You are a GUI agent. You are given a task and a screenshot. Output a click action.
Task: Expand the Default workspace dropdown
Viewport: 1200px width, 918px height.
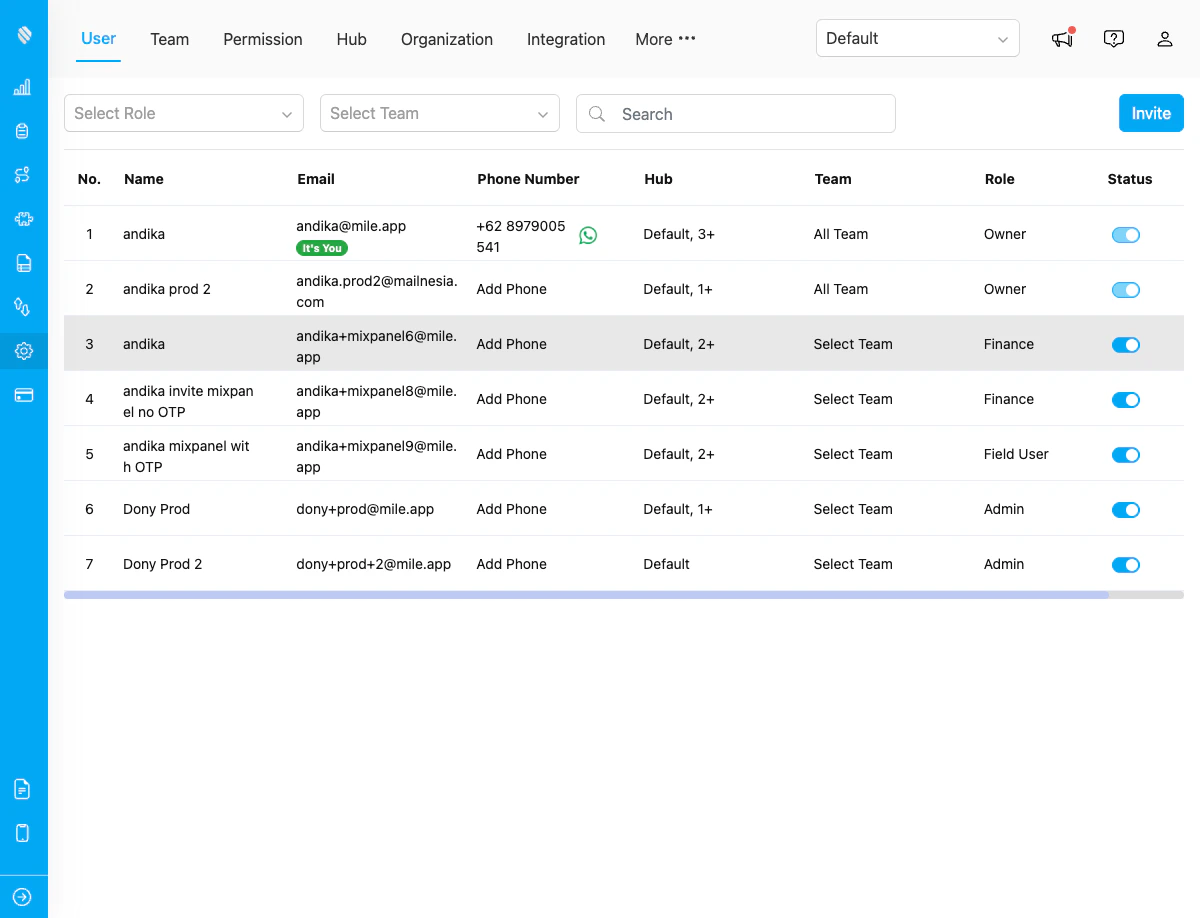pos(917,38)
